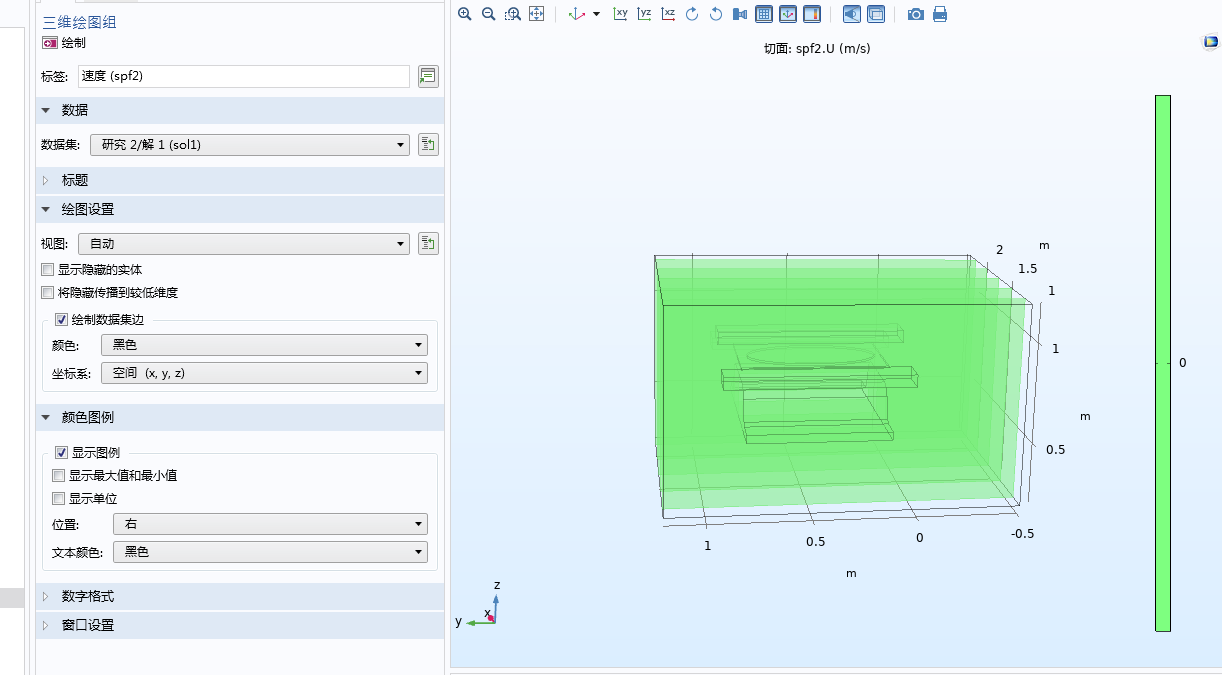Screen dimensions: 1222x675
Task: Switch to the yz plane view
Action: [x=644, y=14]
